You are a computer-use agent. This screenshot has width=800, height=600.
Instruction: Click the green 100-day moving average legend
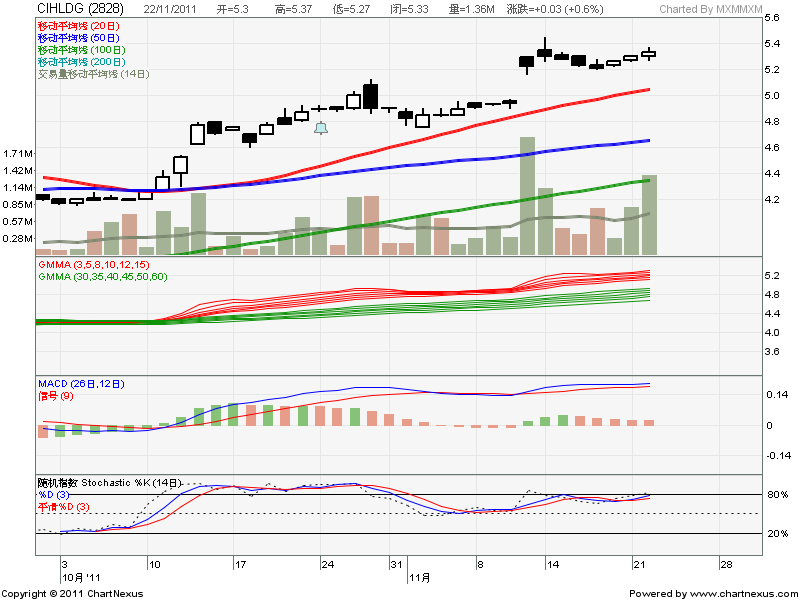point(80,49)
